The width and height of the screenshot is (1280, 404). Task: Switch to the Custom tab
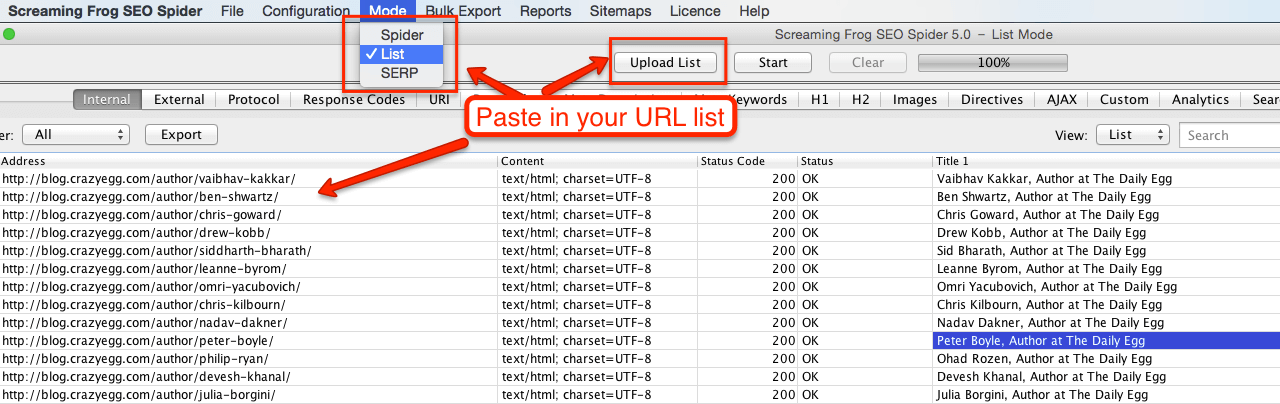point(1124,99)
